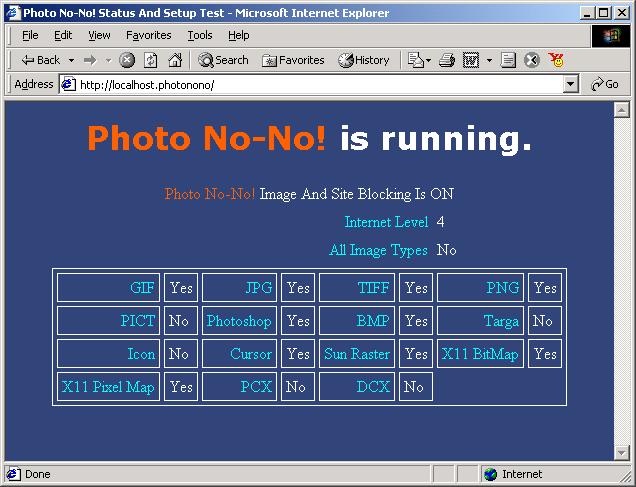Click the Done status text
Image resolution: width=636 pixels, height=487 pixels.
click(38, 474)
